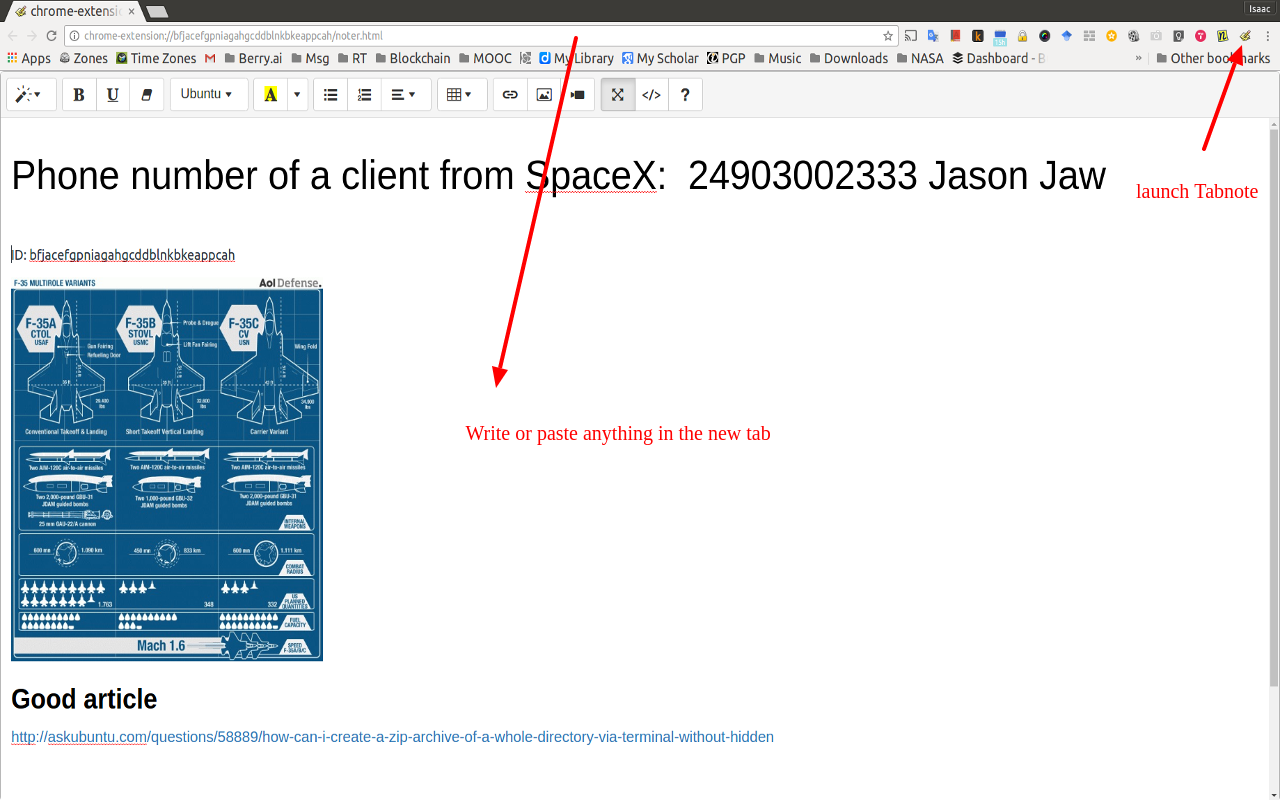Launch the Tabnote extension icon

click(x=1245, y=36)
